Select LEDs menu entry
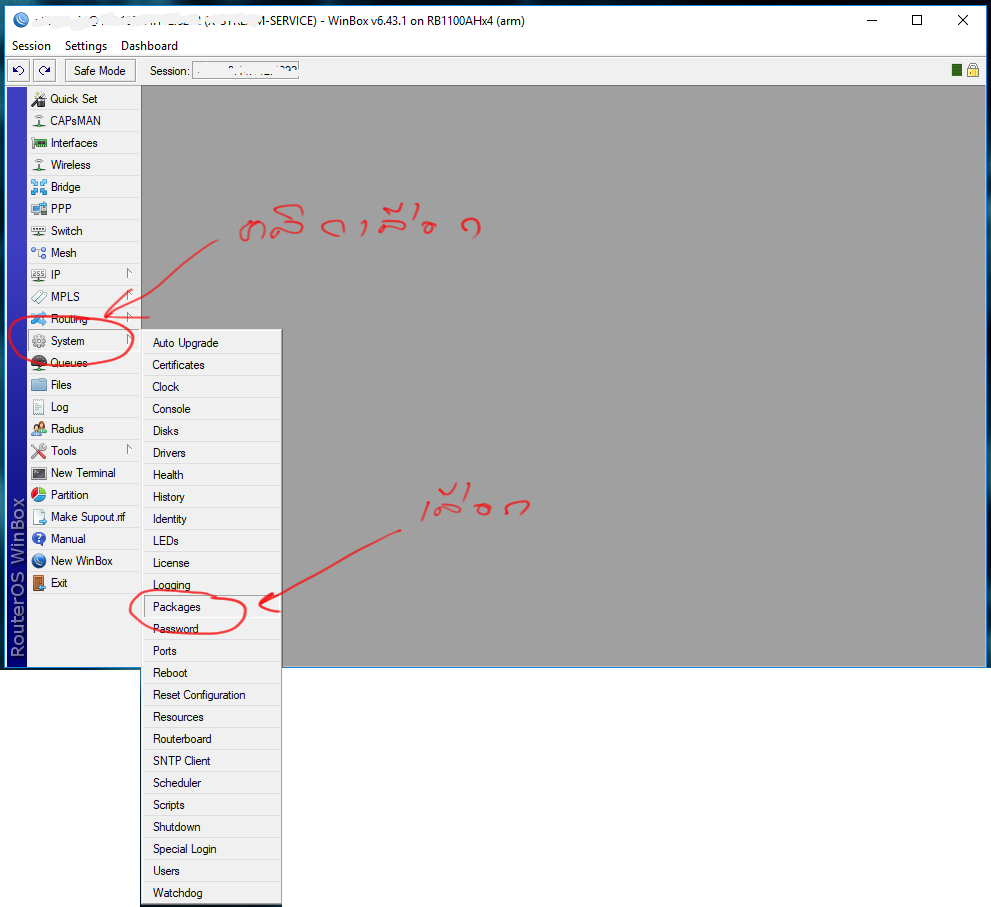 212,541
